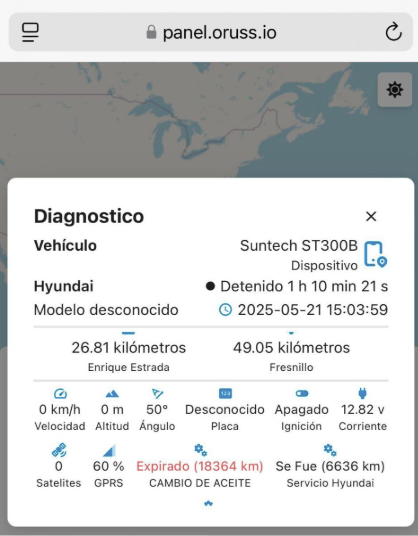Open the browser reader view icon

pos(30,32)
